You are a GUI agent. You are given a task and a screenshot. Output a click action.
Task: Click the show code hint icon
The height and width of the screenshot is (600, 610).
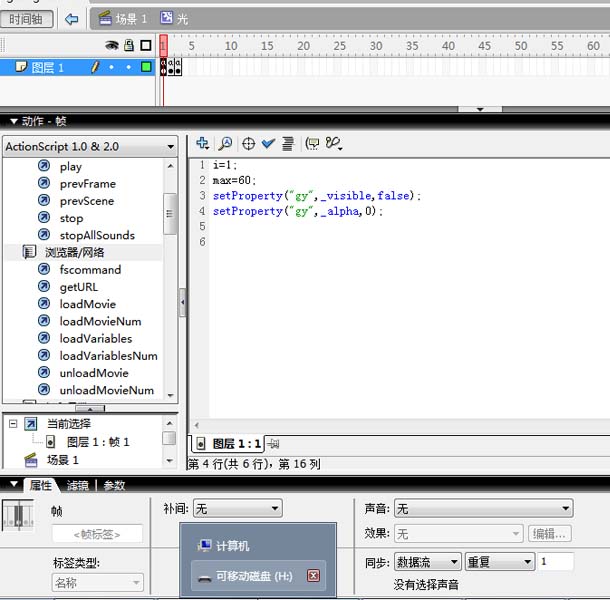pos(312,144)
